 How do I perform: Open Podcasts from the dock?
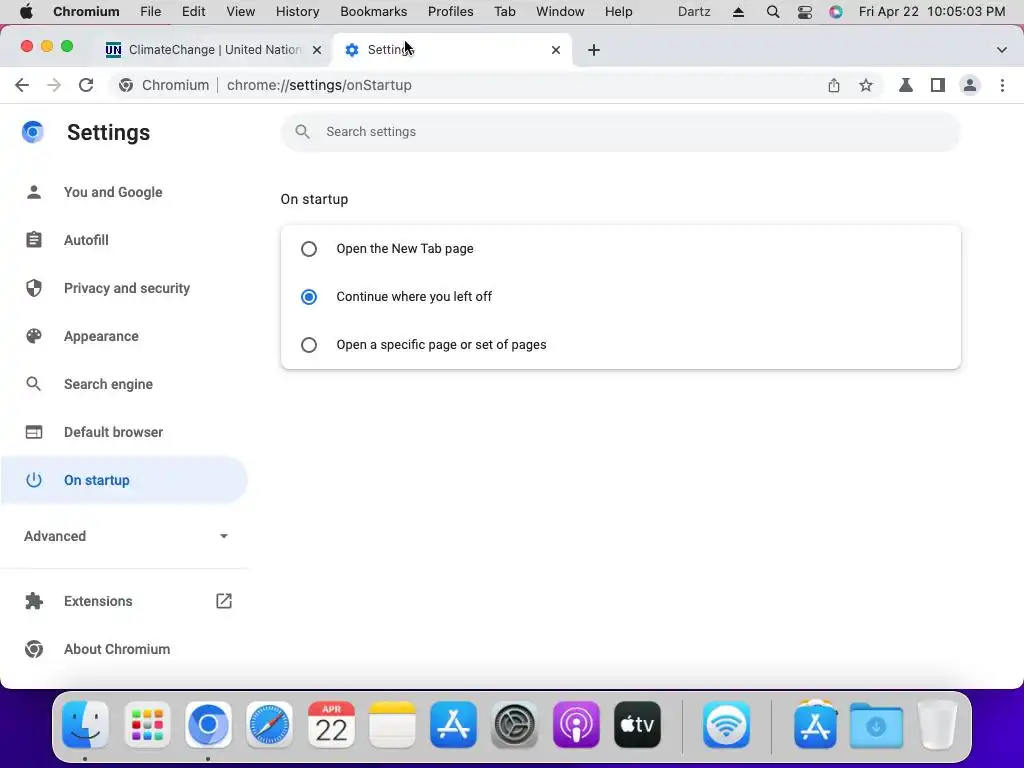point(576,725)
